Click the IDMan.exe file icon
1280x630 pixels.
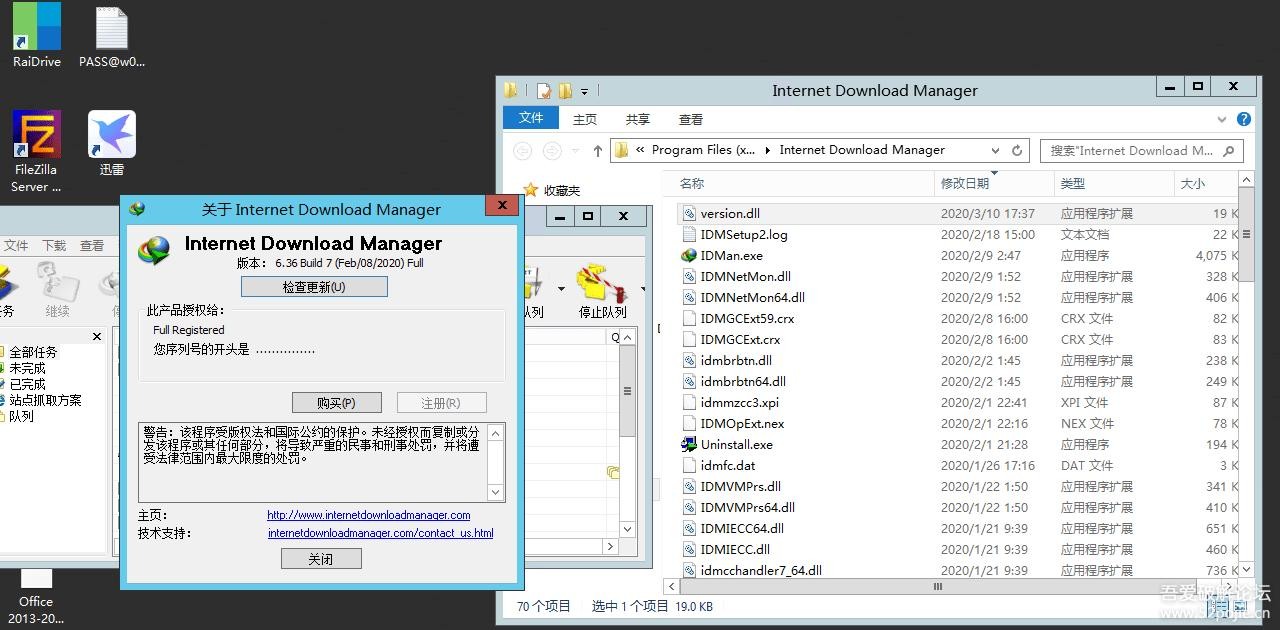[689, 255]
